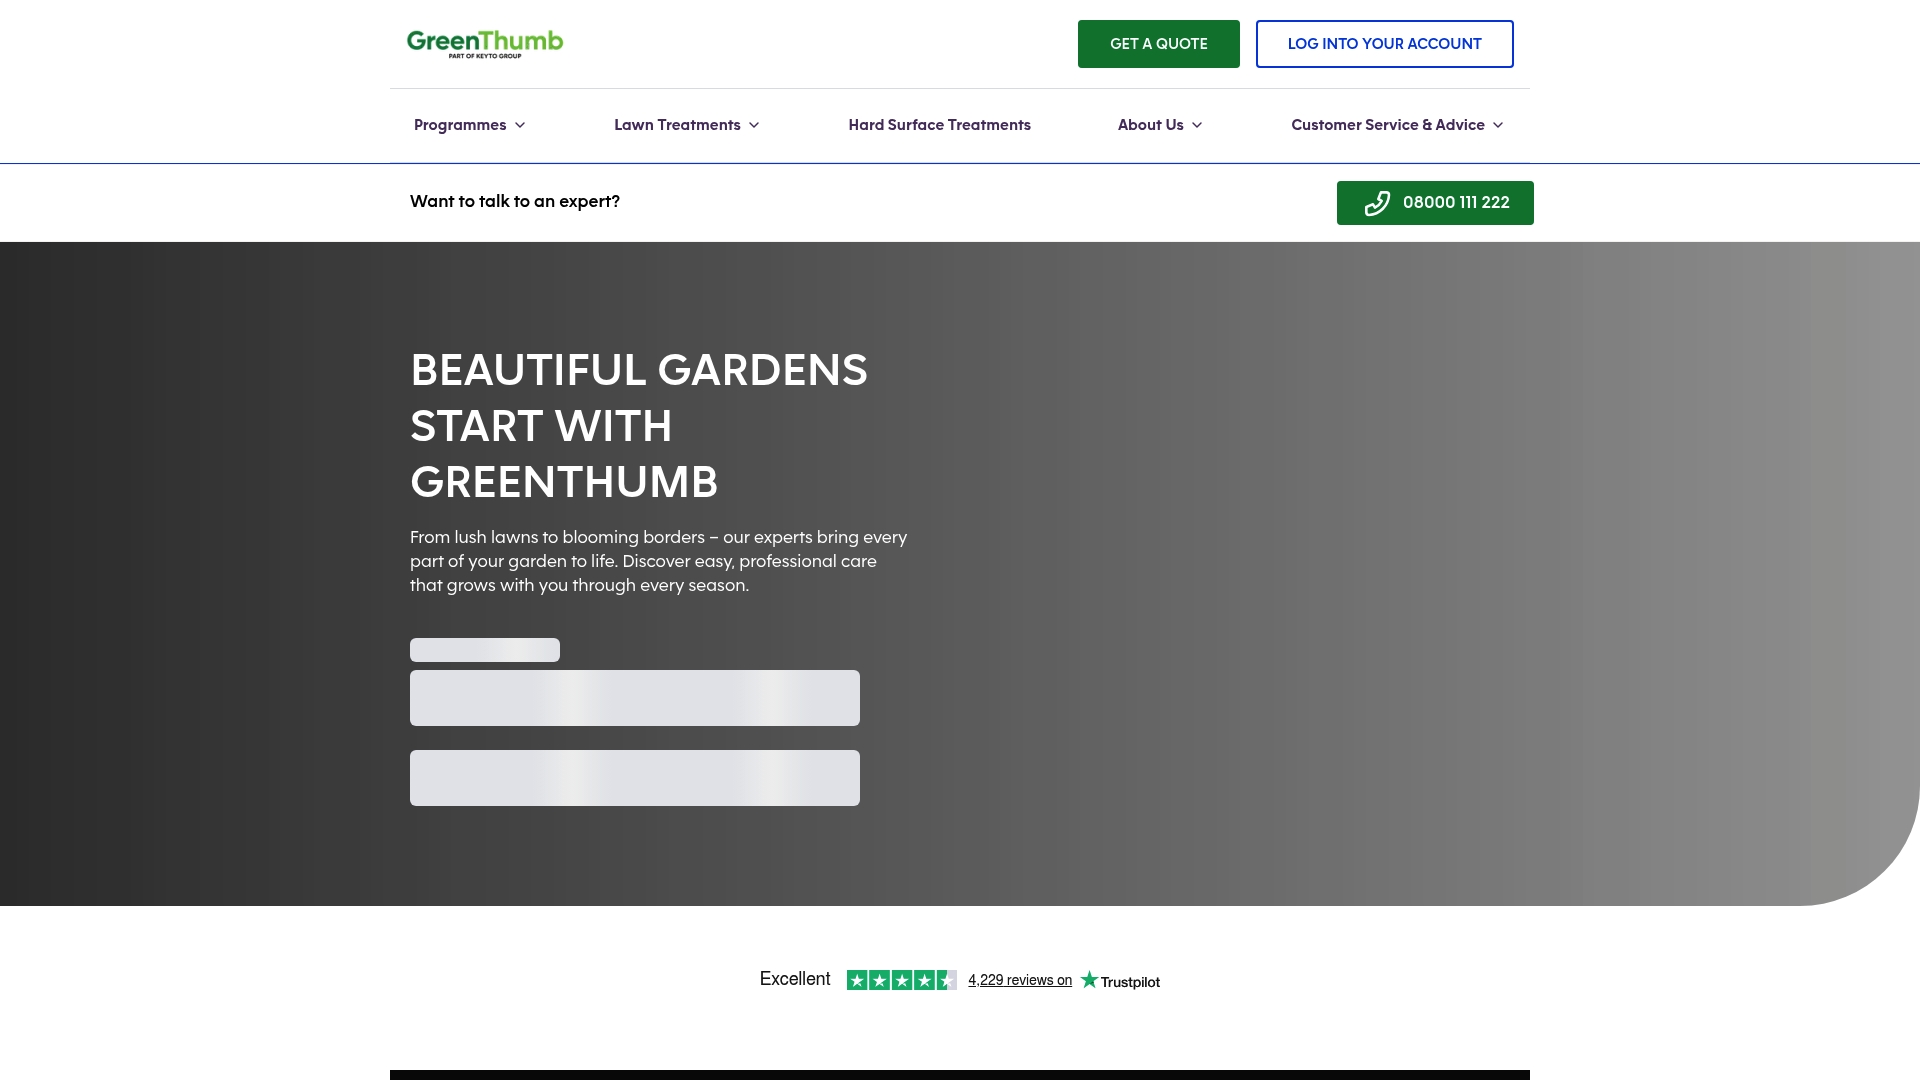Click the Want to talk to an expert? text
Screen dimensions: 1920x1080
[515, 201]
